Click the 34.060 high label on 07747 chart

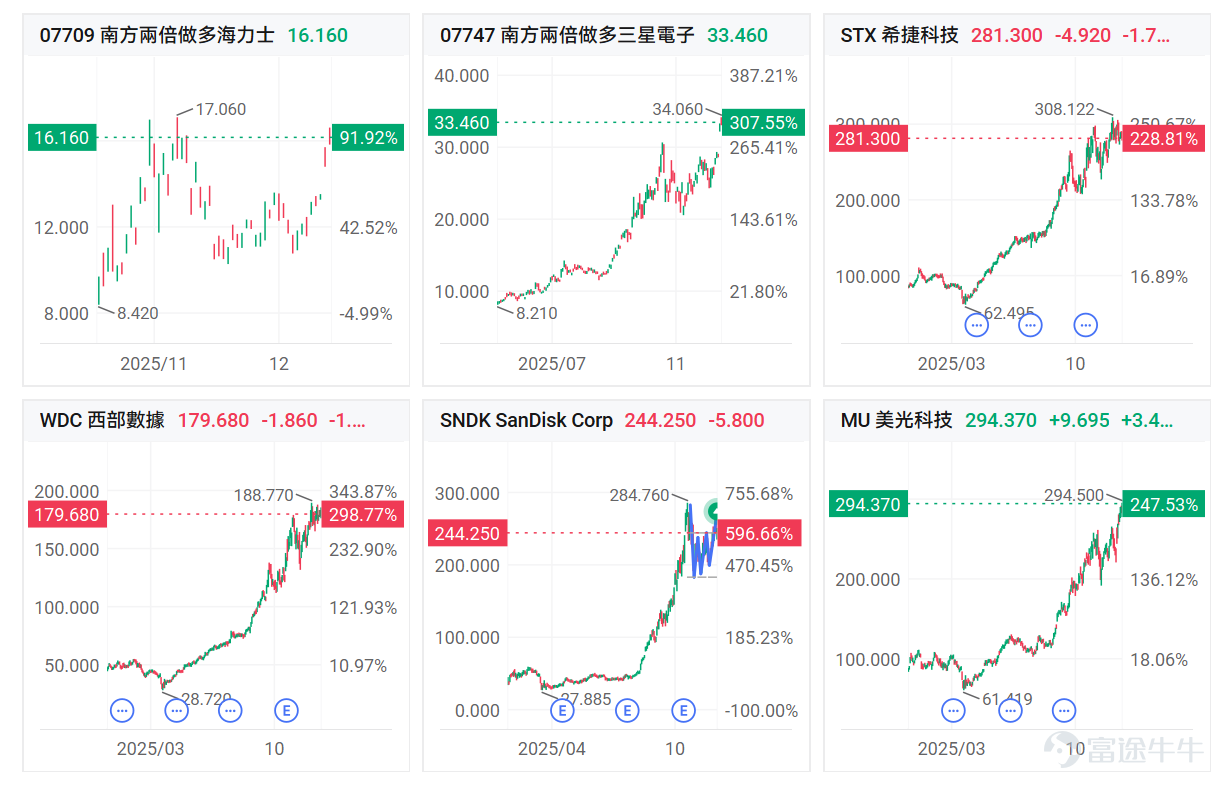[x=677, y=108]
